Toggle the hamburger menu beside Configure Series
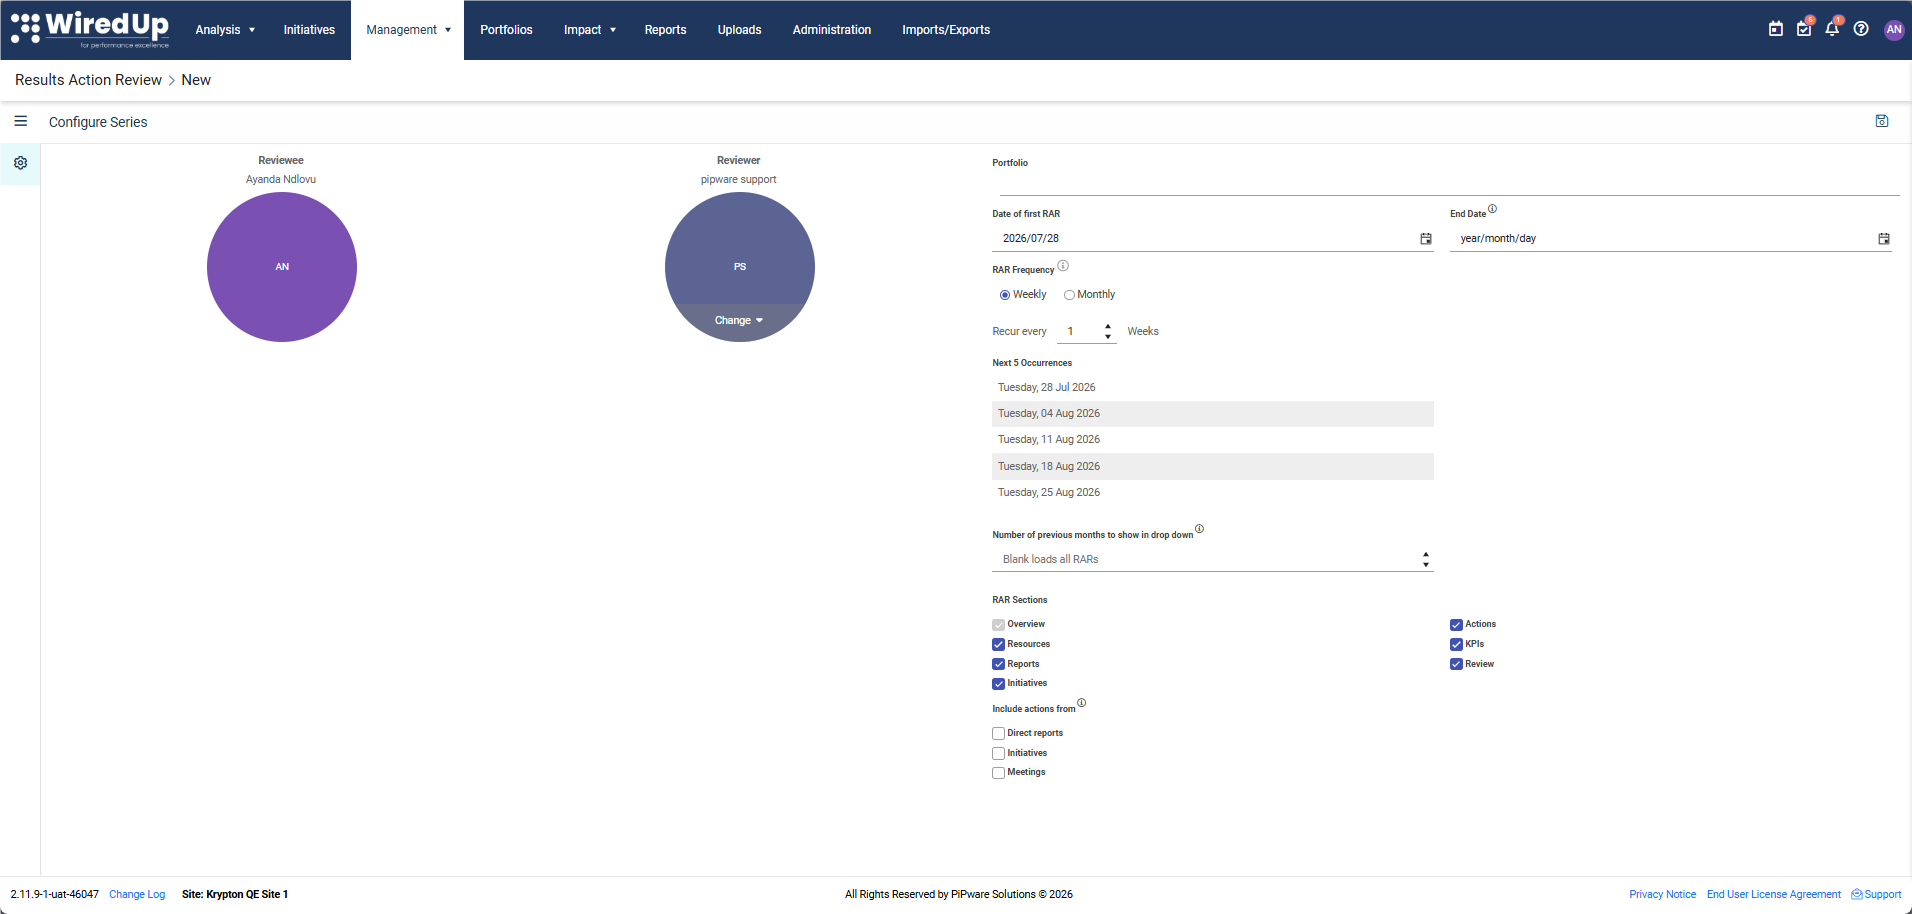Viewport: 1912px width, 914px height. 20,121
